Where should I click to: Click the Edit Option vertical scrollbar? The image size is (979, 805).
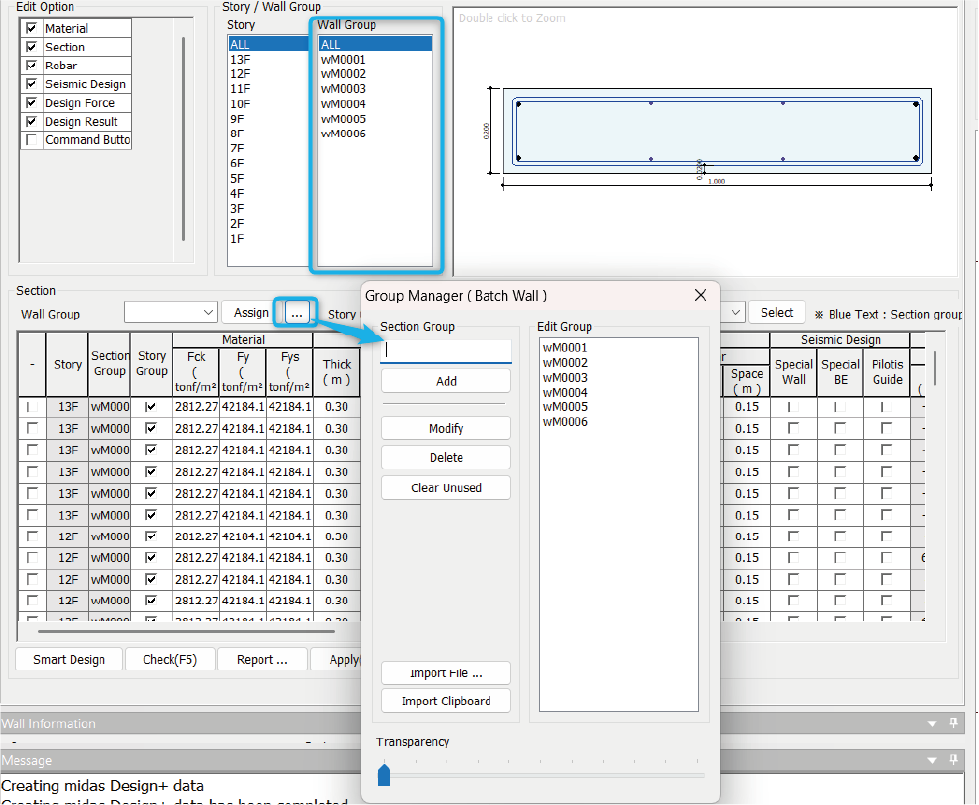[183, 139]
